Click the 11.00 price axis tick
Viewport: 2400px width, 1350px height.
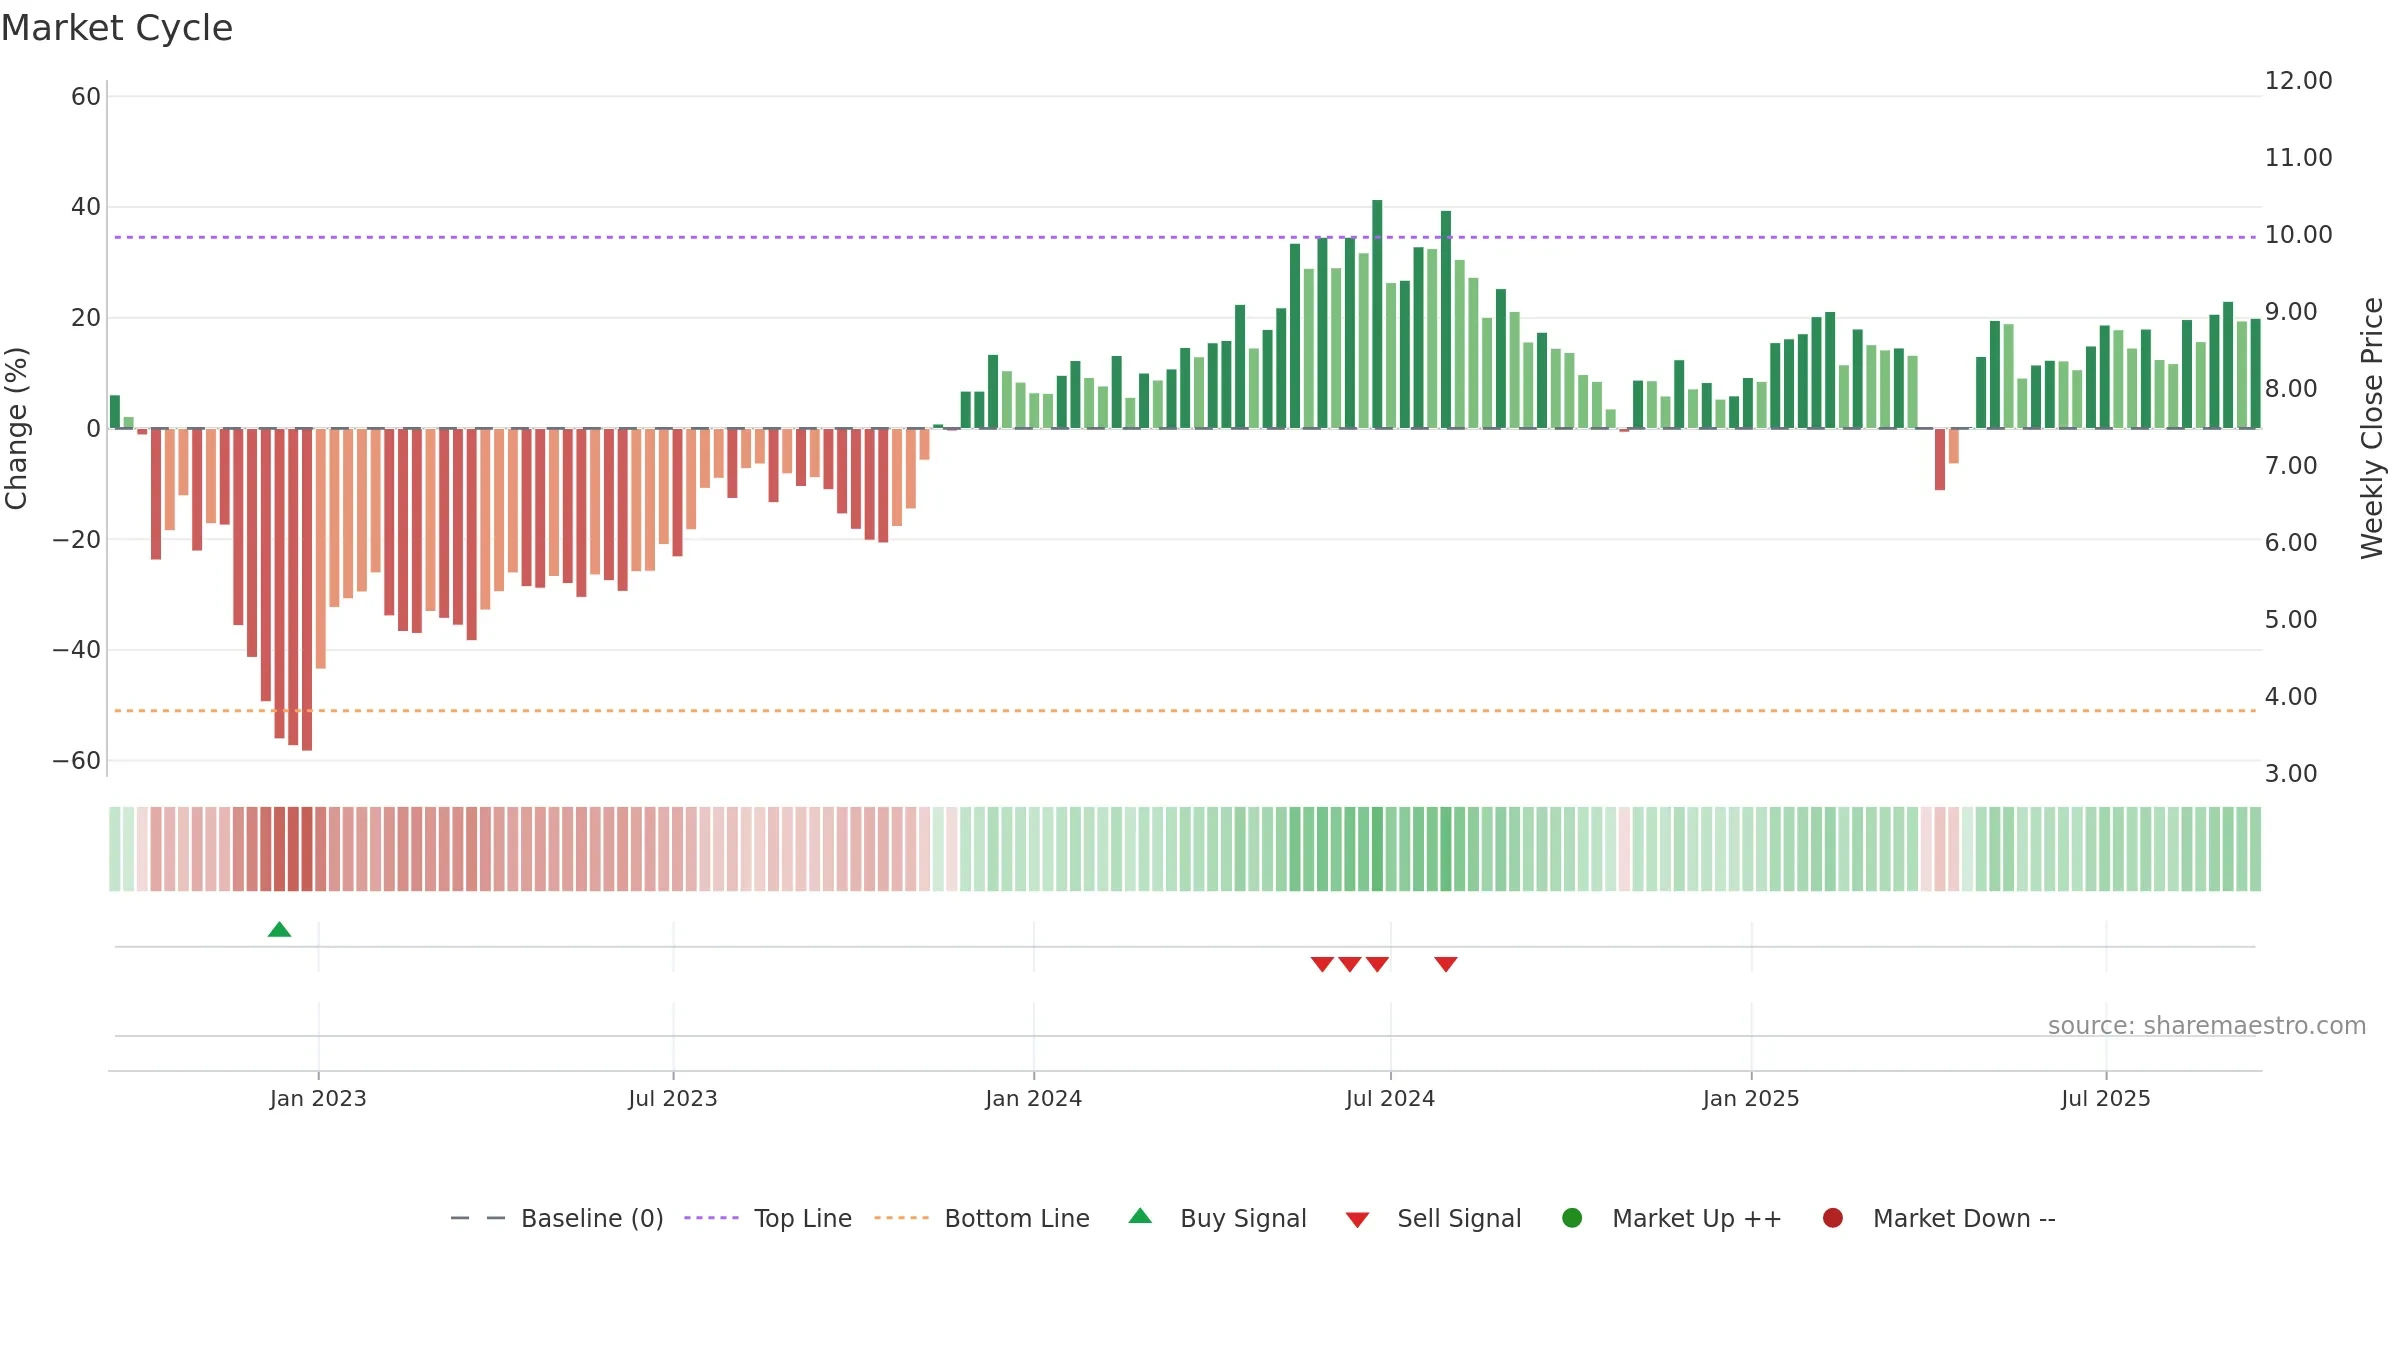(2298, 158)
